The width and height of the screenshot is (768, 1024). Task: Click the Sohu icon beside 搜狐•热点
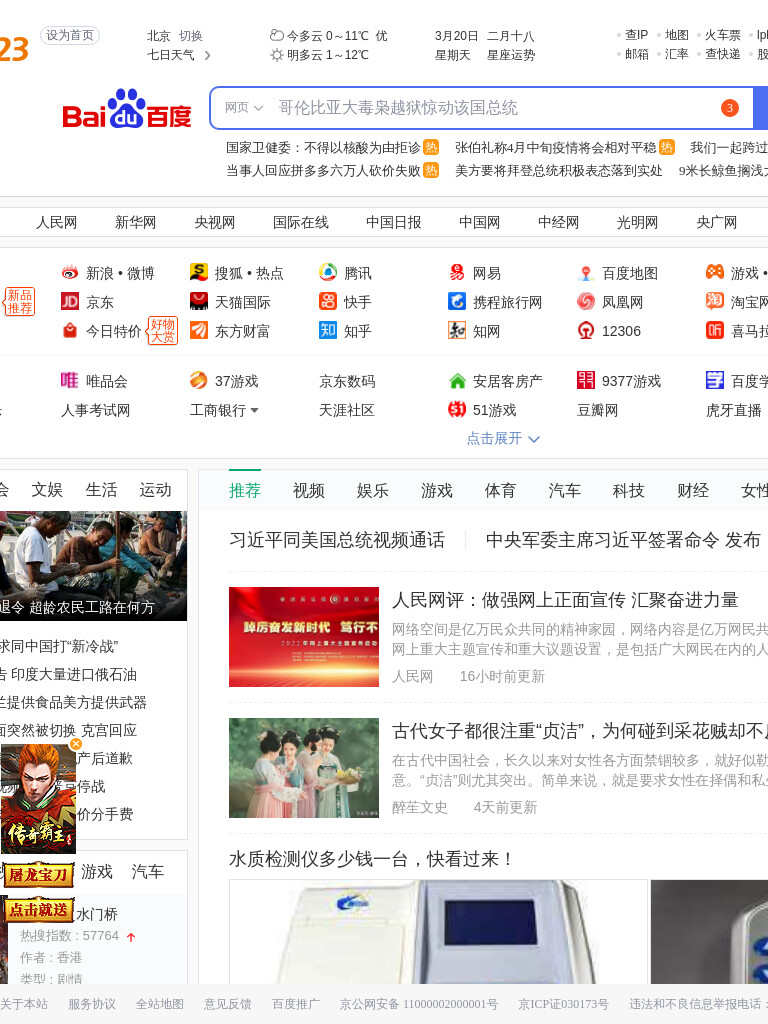(x=199, y=272)
